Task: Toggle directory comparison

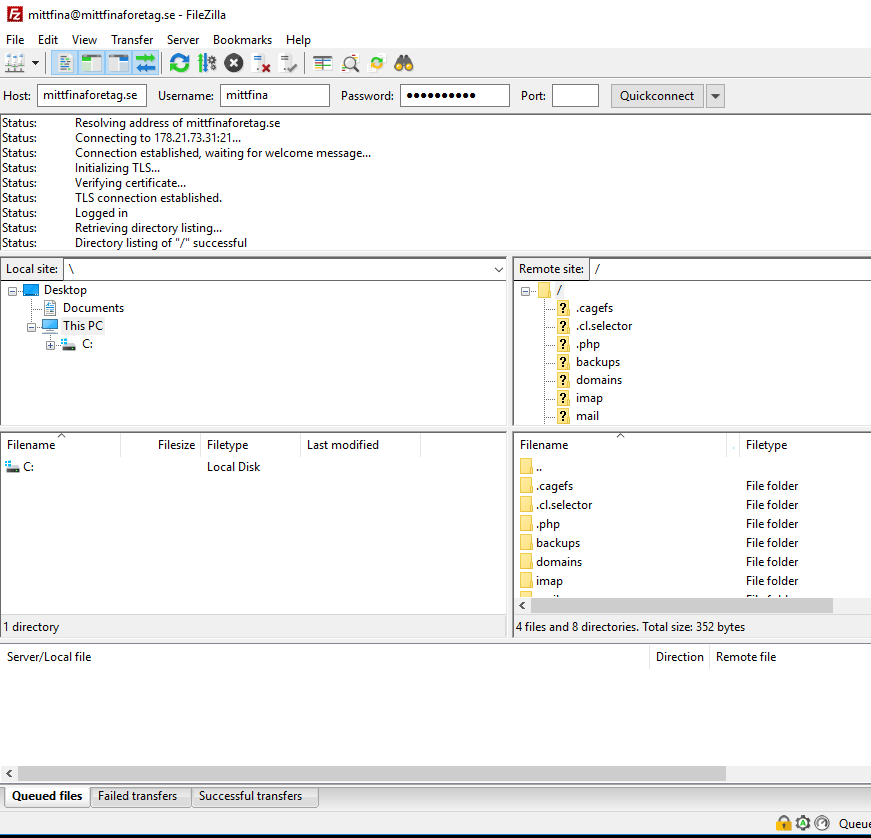Action: coord(350,63)
